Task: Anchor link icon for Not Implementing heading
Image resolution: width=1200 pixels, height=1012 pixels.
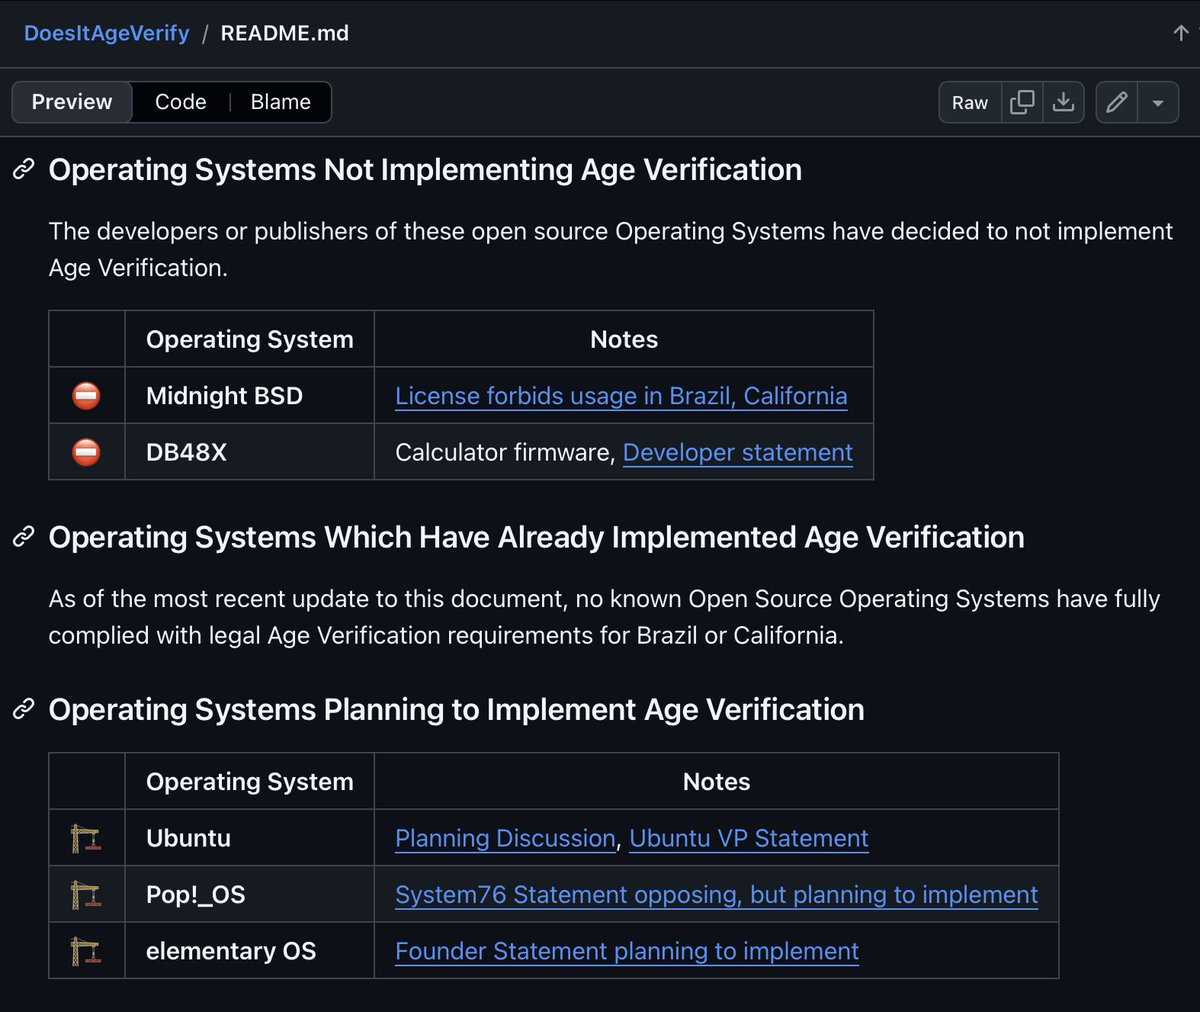Action: point(24,170)
